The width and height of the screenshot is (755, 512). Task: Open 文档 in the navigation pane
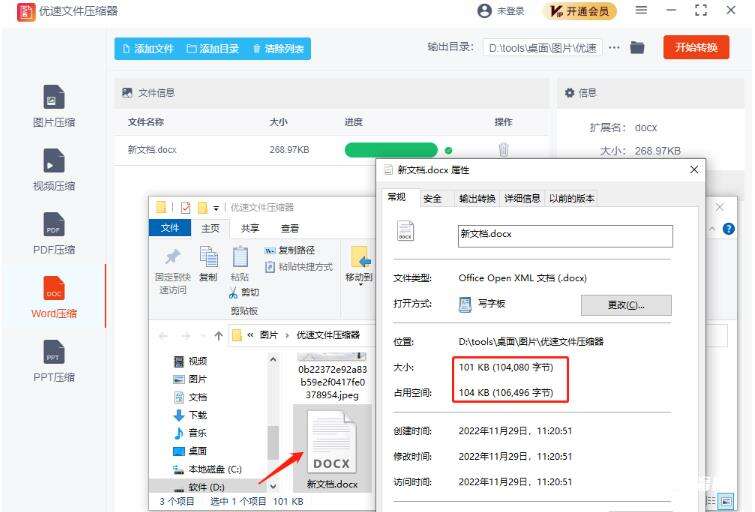click(190, 397)
